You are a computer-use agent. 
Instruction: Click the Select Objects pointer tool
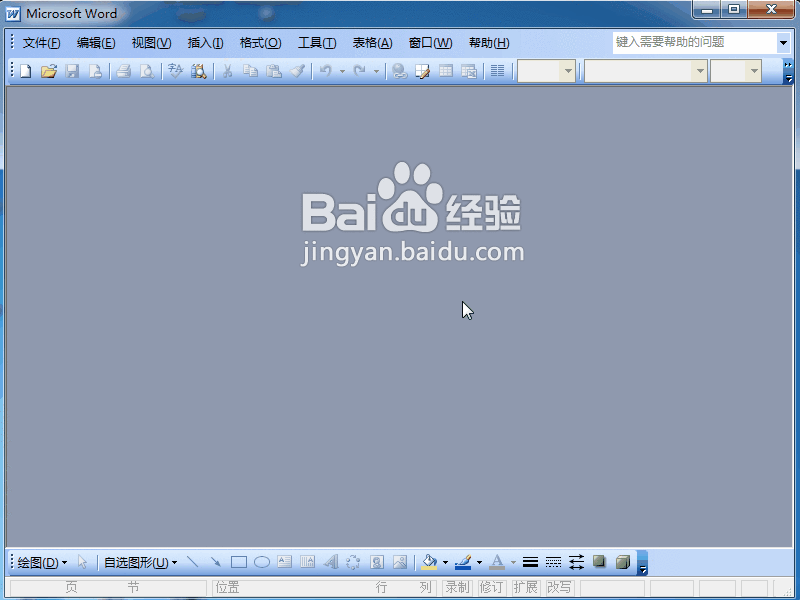(82, 562)
